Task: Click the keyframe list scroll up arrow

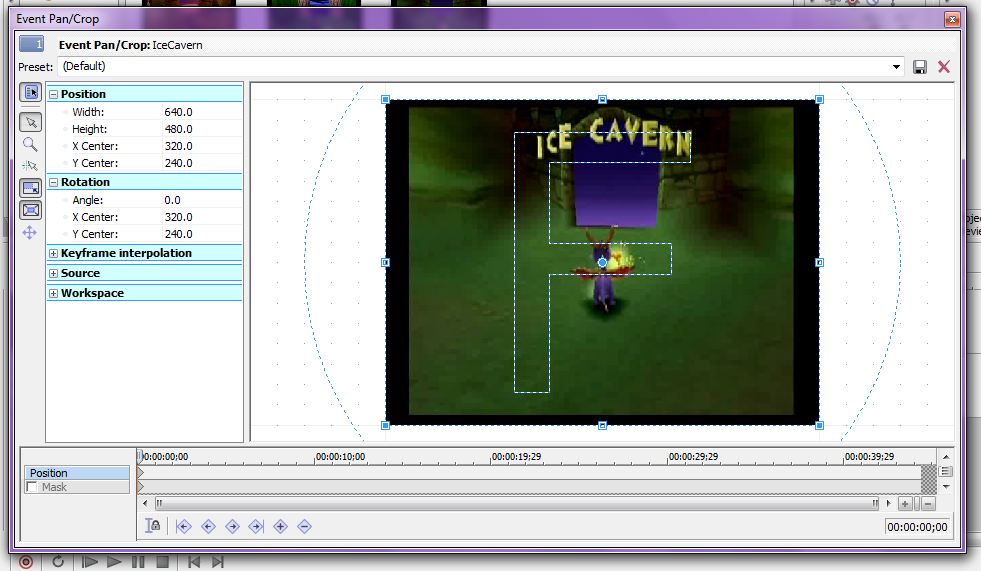Action: pyautogui.click(x=946, y=457)
